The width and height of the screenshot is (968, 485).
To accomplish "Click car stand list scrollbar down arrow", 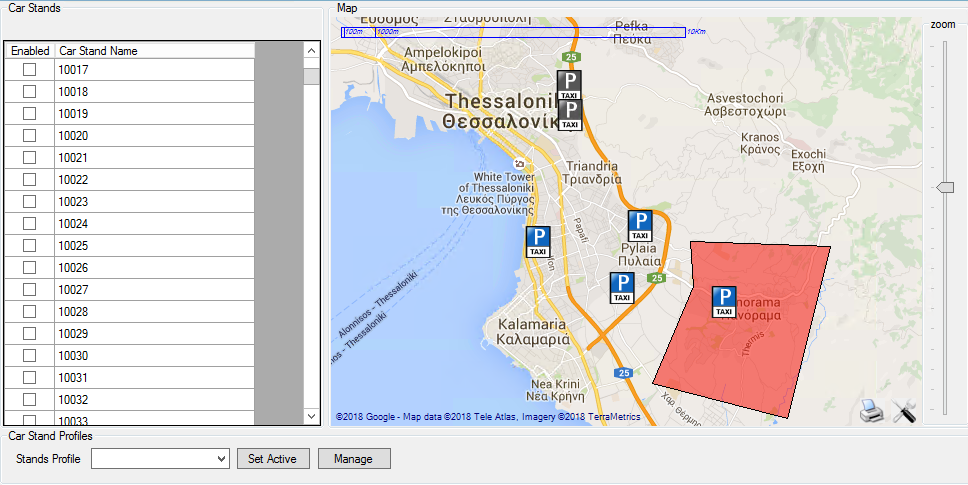I will point(312,417).
